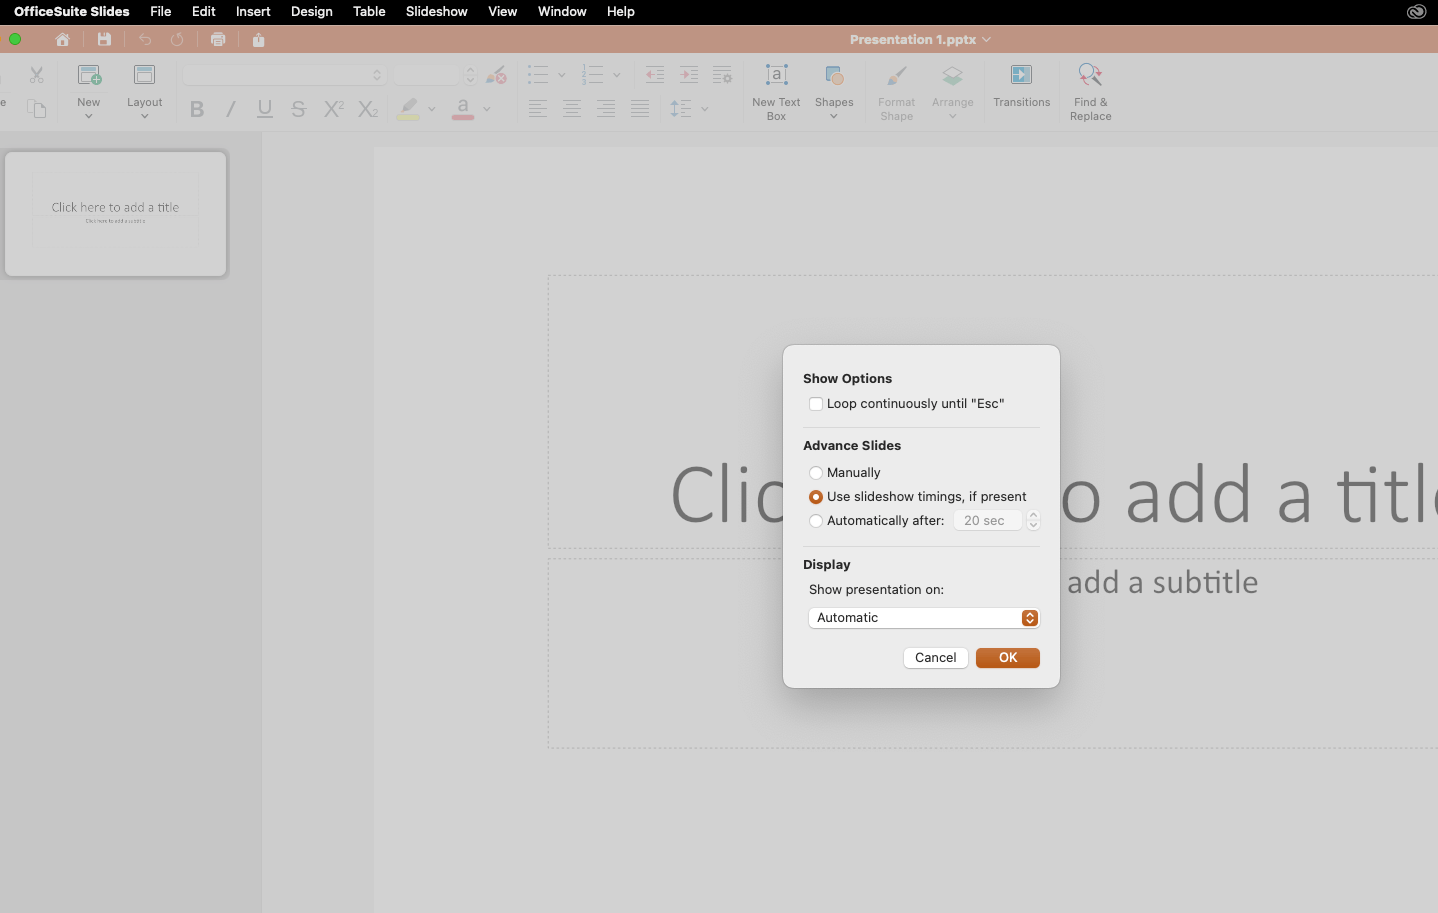Open the Transitions panel
Viewport: 1438px width, 913px height.
click(1021, 90)
